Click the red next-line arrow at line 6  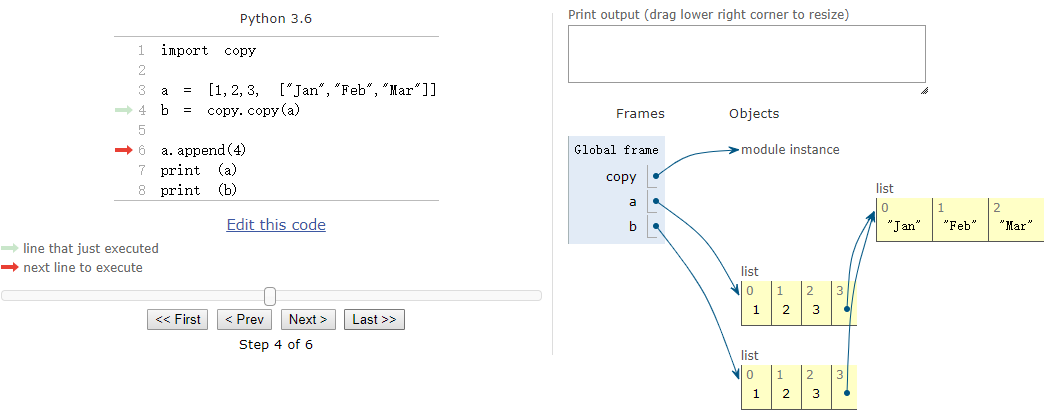(x=124, y=150)
